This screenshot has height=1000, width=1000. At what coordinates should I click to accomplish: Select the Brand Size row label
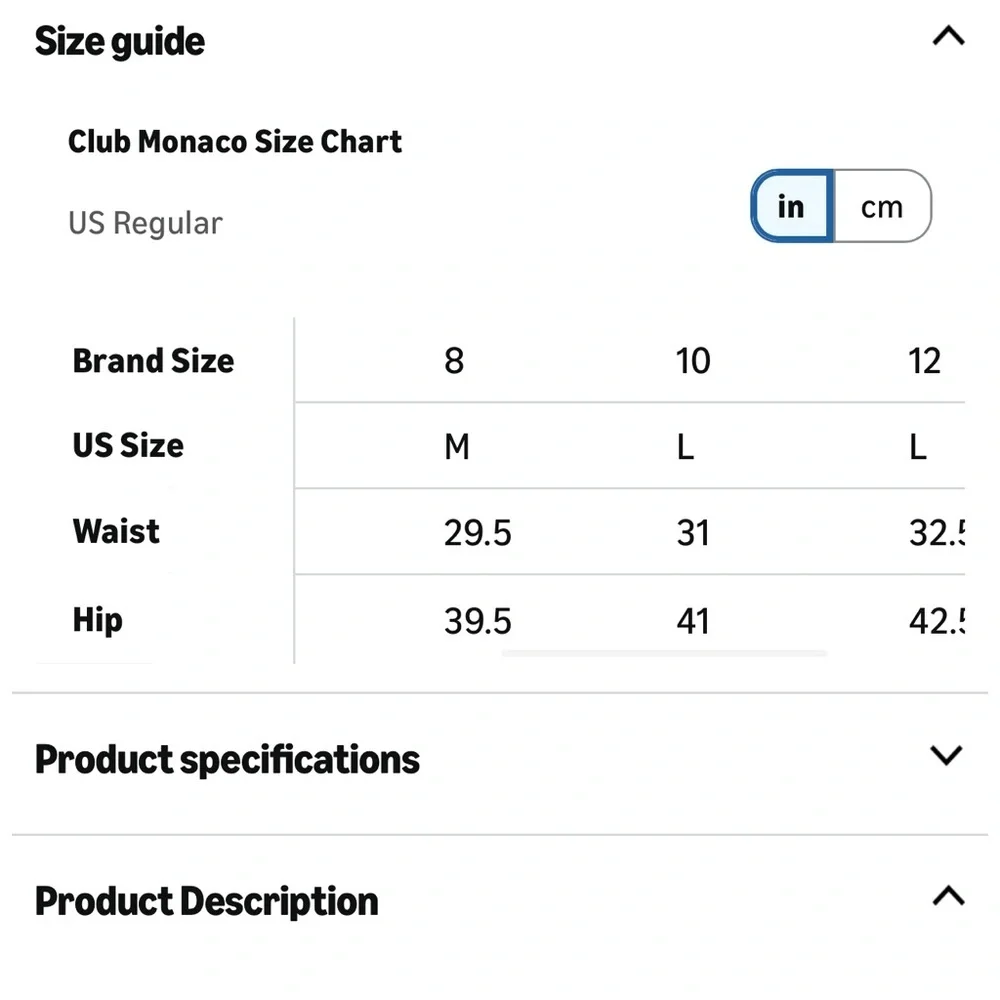pos(153,361)
